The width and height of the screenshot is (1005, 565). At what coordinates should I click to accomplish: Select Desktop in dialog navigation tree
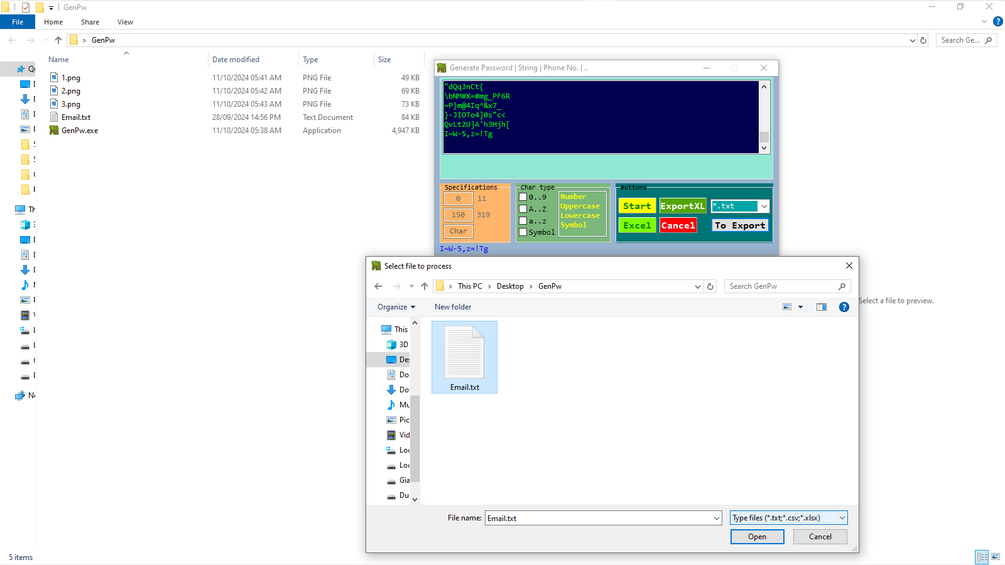[x=397, y=359]
